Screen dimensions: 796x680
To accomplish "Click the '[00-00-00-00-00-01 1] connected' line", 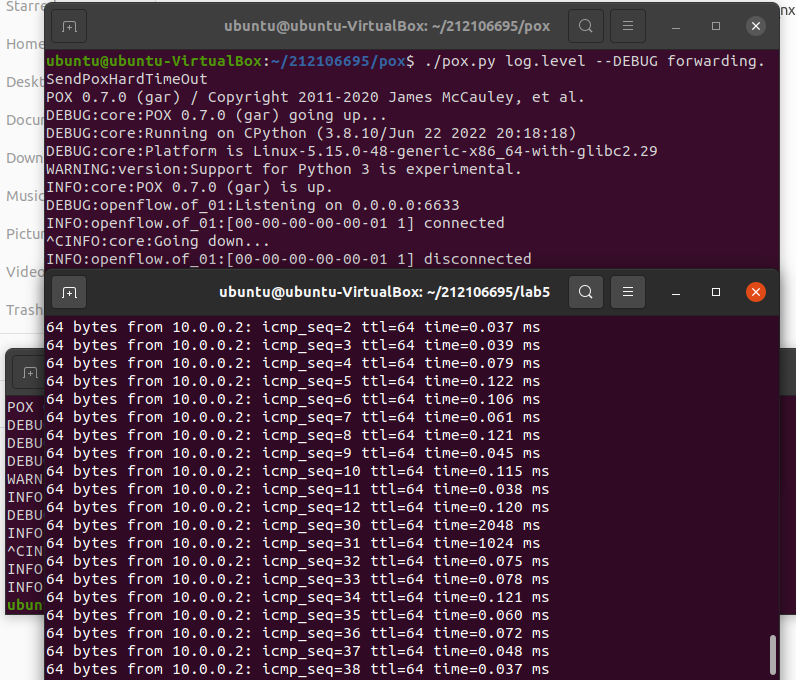I will click(275, 223).
